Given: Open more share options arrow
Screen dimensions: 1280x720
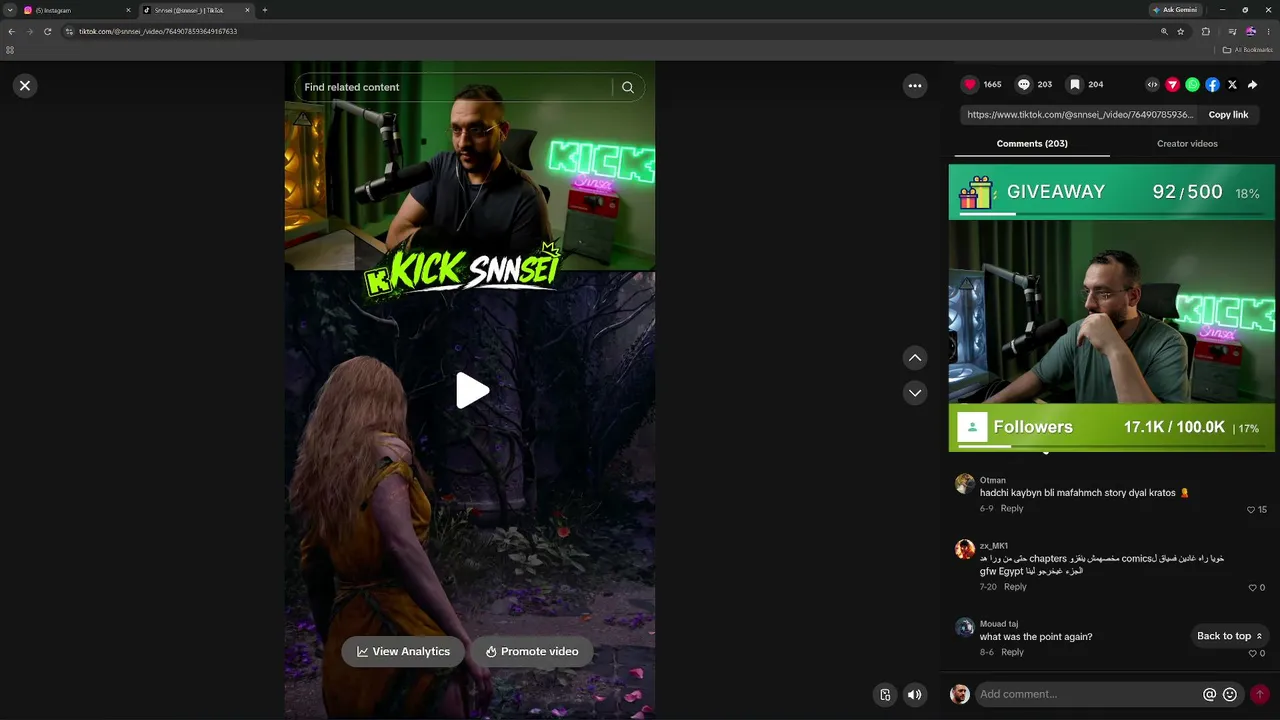Looking at the screenshot, I should coord(1252,85).
